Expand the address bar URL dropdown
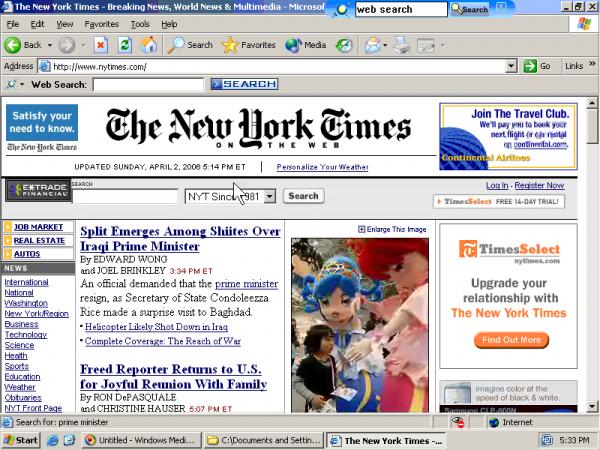The image size is (600, 450). click(511, 66)
